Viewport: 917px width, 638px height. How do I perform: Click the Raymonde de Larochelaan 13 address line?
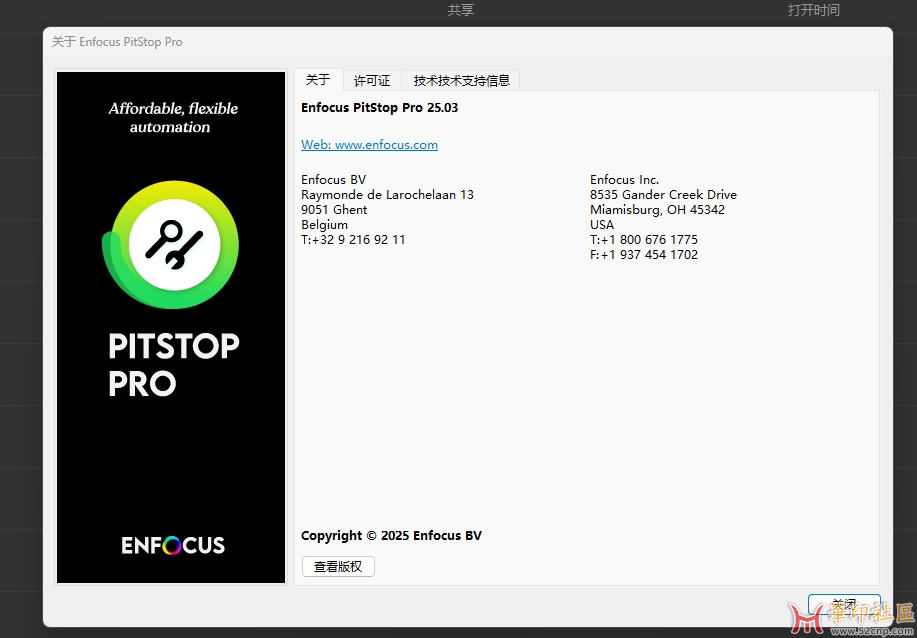pyautogui.click(x=387, y=195)
